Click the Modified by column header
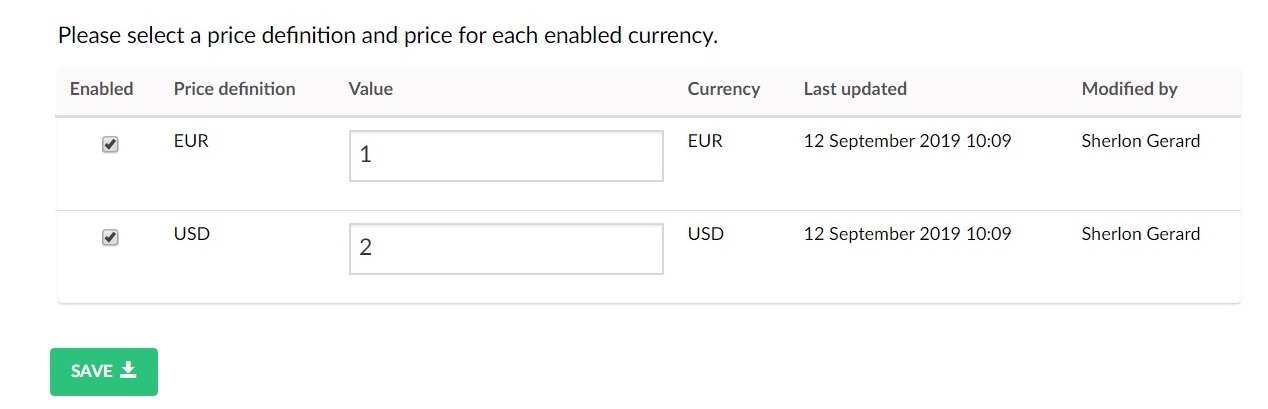 coord(1129,89)
